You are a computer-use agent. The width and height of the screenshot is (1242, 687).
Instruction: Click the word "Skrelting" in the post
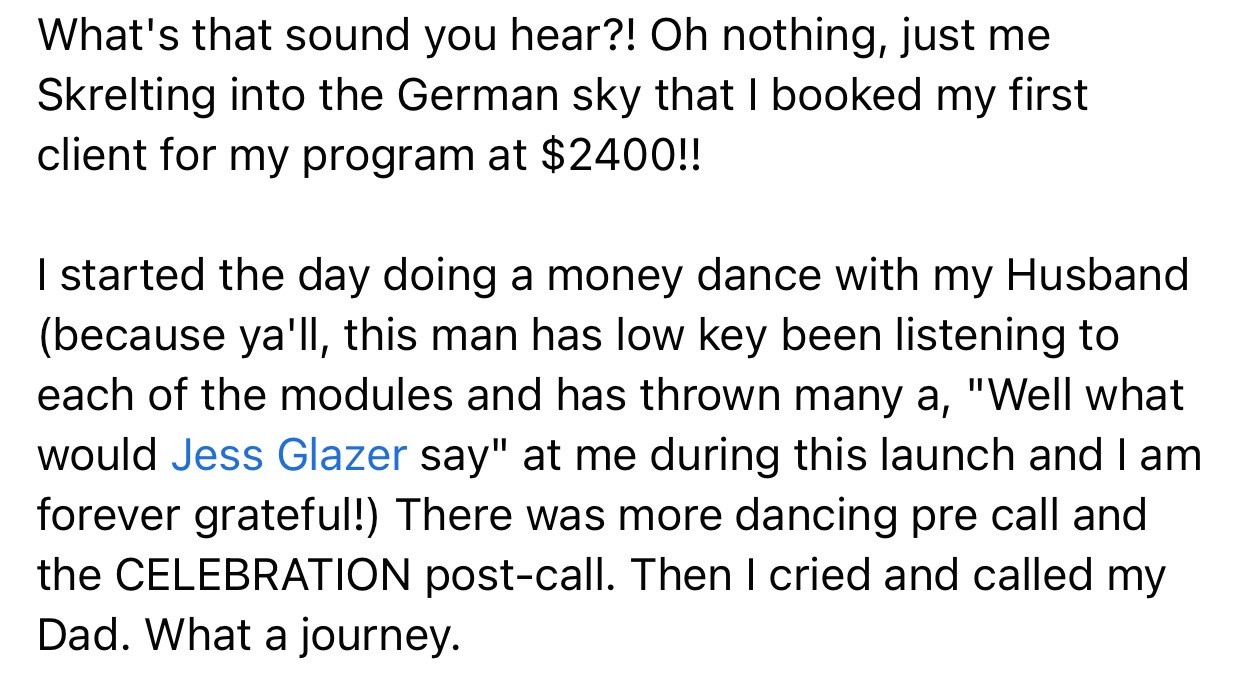click(125, 96)
